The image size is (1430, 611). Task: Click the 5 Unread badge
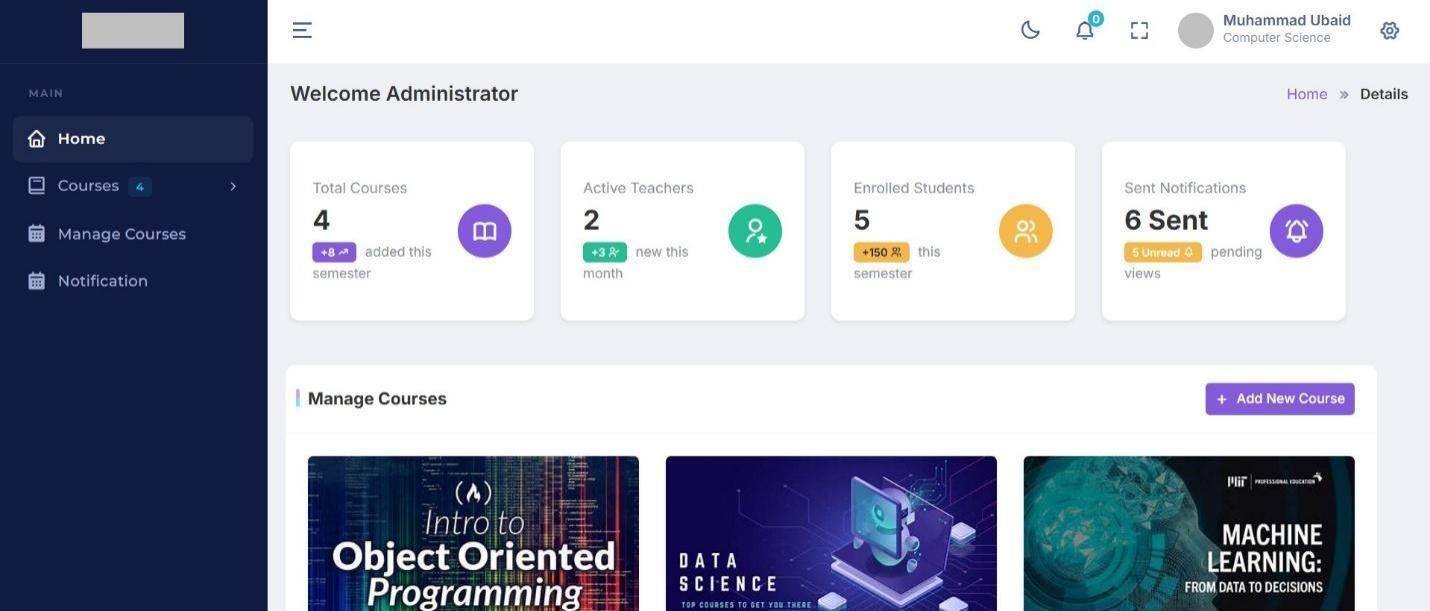tap(1162, 252)
